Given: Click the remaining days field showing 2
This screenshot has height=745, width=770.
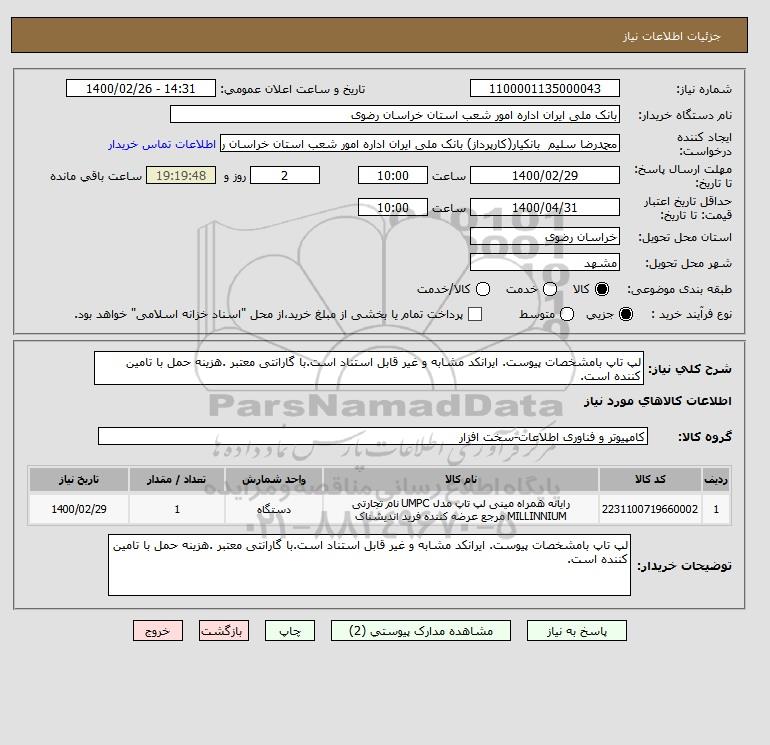Looking at the screenshot, I should pyautogui.click(x=285, y=175).
